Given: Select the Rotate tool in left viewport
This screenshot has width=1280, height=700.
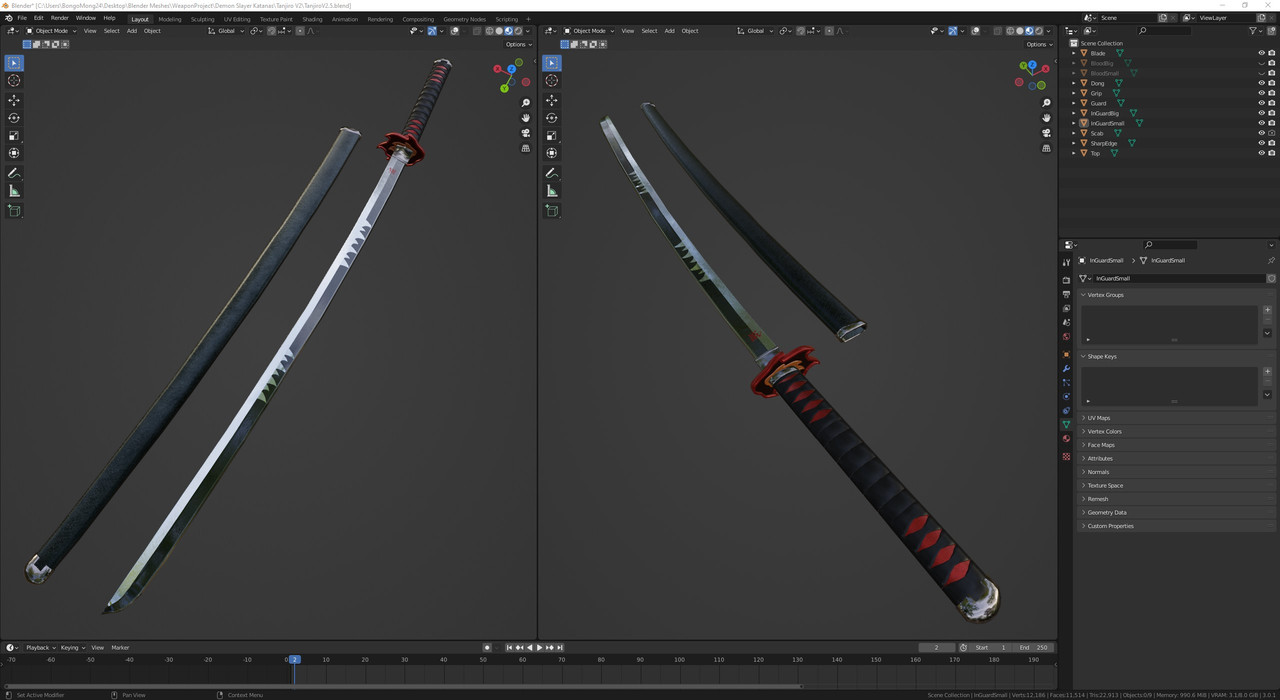Looking at the screenshot, I should [x=14, y=118].
